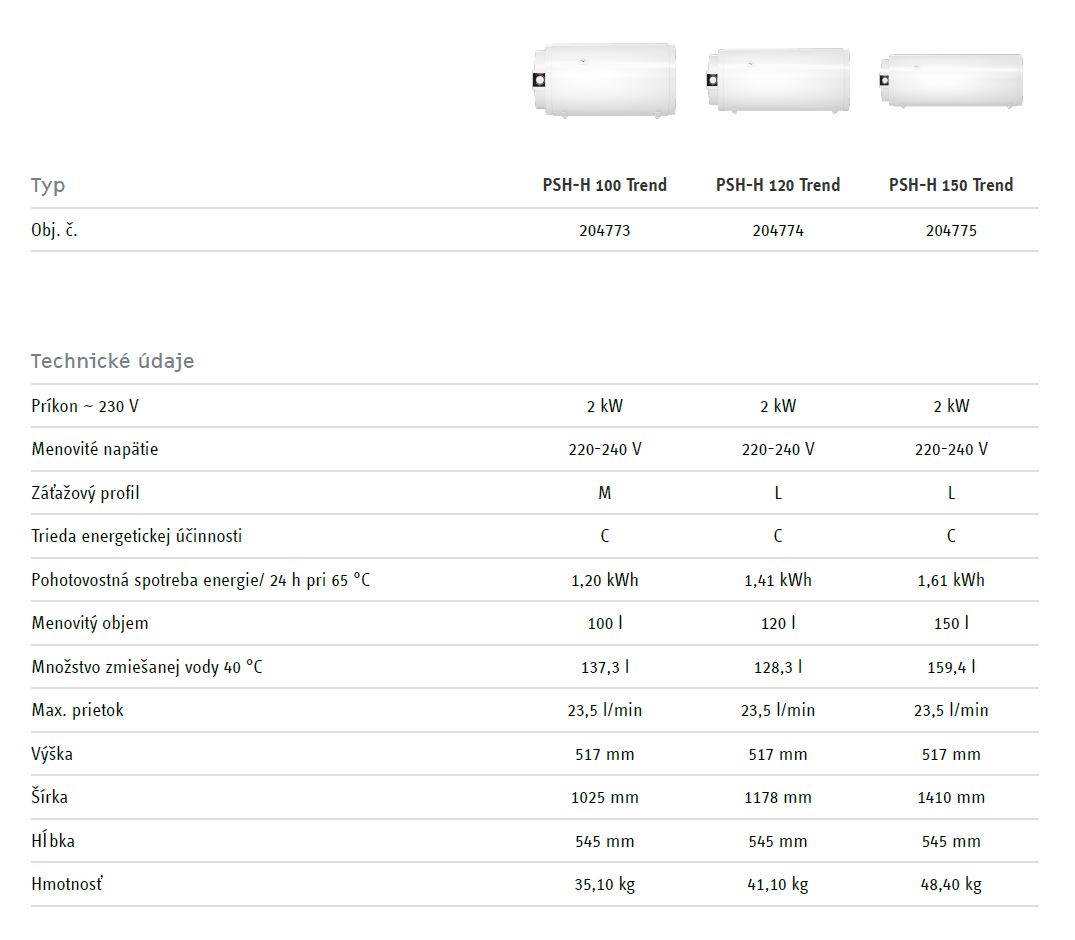
Task: Click the Typ heading label
Action: (x=48, y=186)
